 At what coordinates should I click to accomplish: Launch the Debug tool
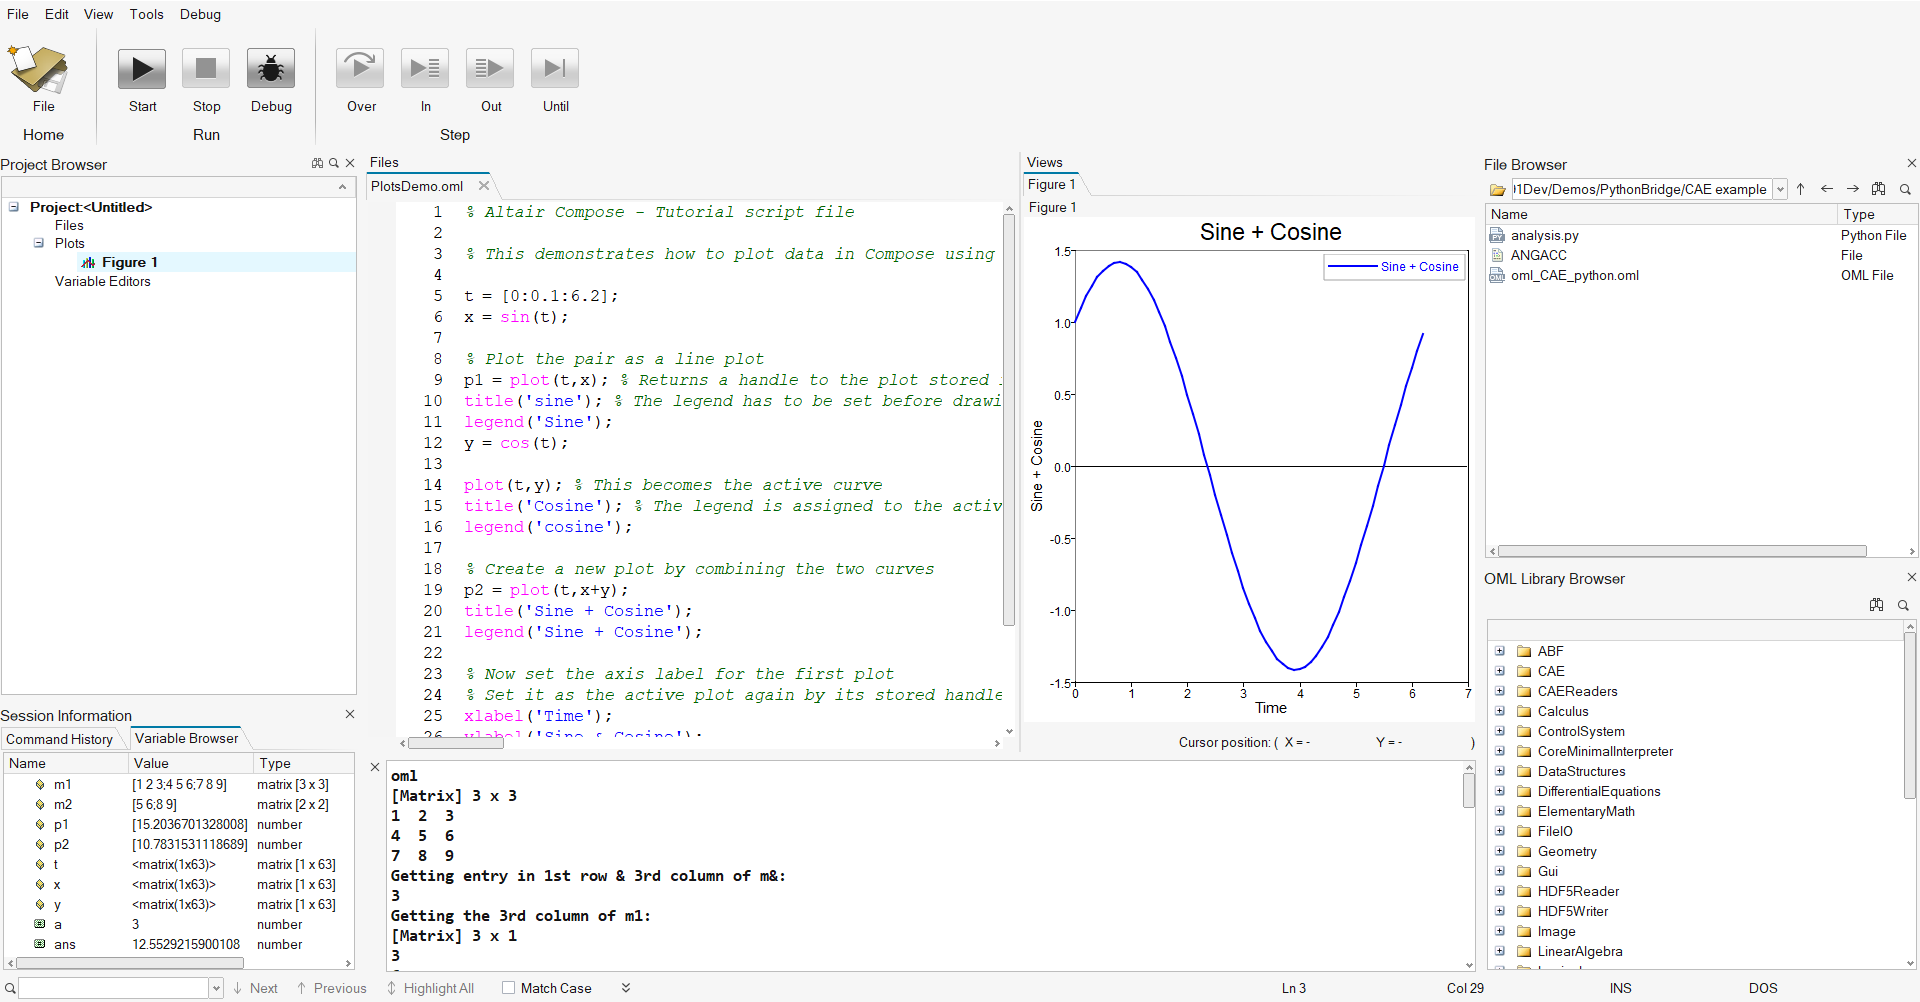pyautogui.click(x=270, y=68)
